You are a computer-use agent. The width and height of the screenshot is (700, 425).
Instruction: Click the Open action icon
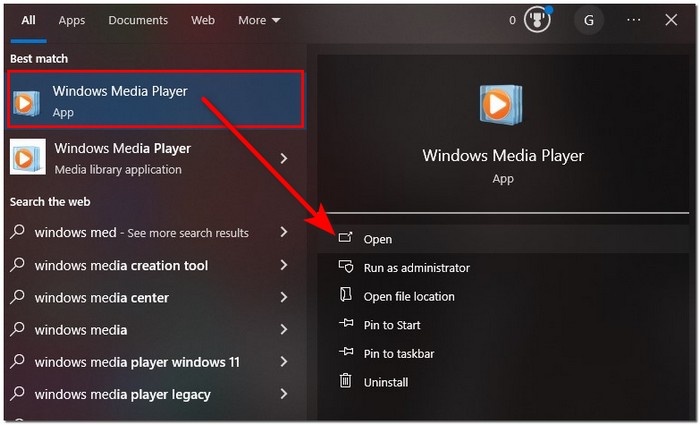coord(346,238)
